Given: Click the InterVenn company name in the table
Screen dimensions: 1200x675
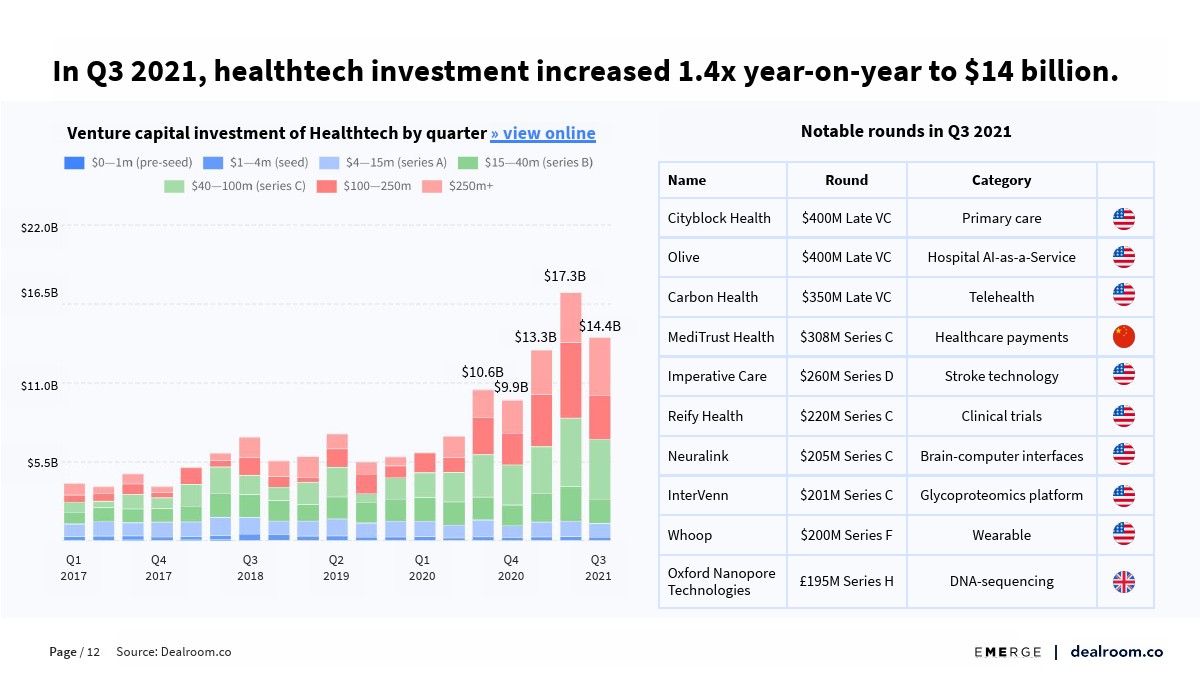Looking at the screenshot, I should (698, 495).
